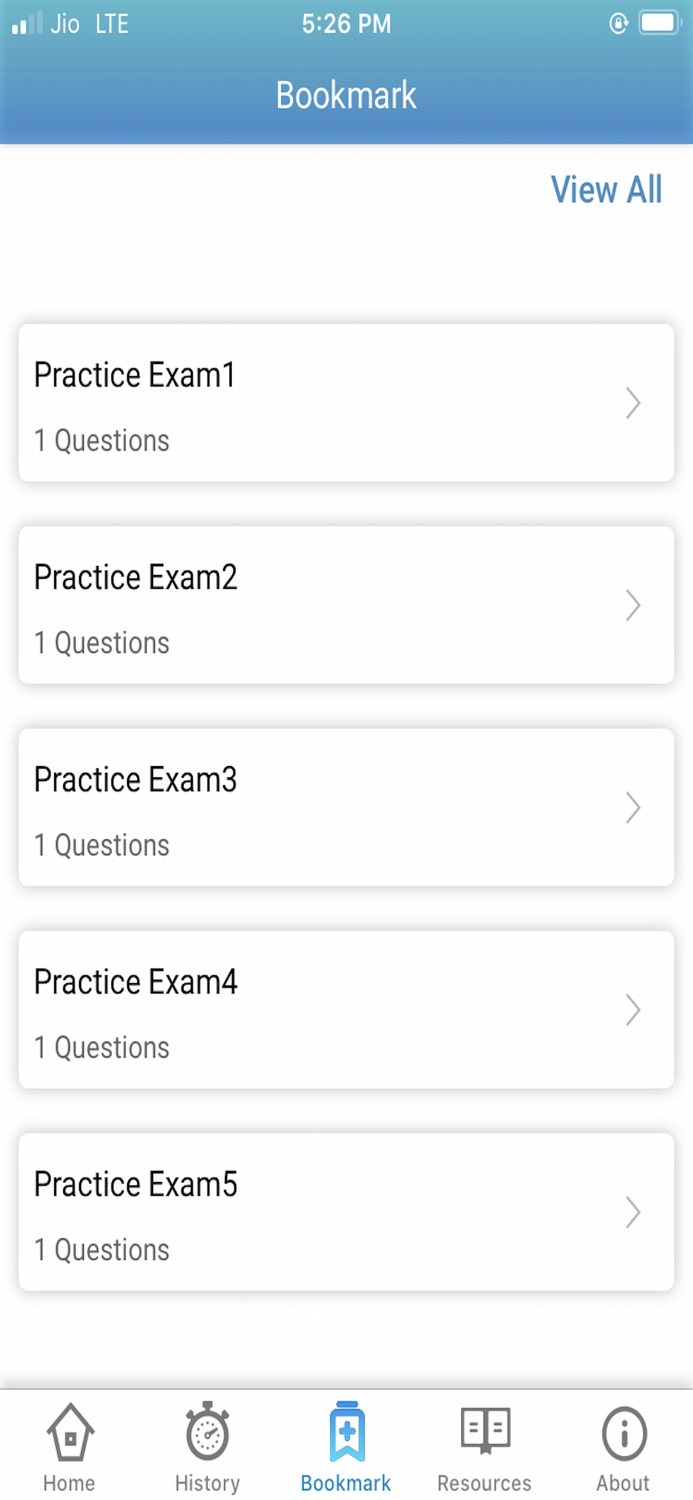Viewport: 693px width, 1500px height.
Task: Open the Practice Exam3 card
Action: click(x=346, y=807)
